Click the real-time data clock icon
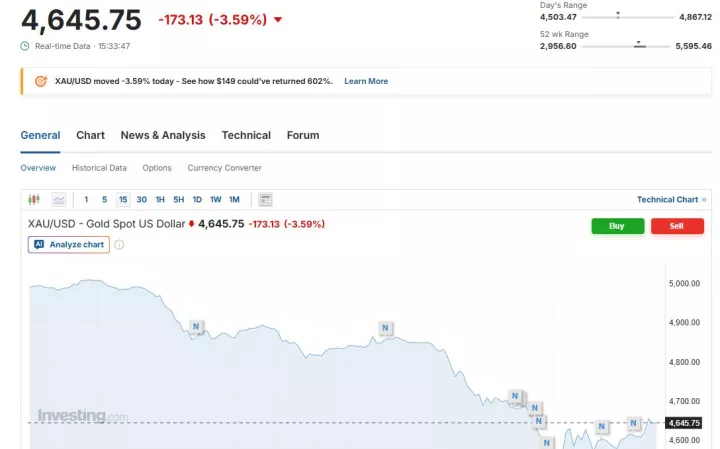The height and width of the screenshot is (449, 720). click(25, 46)
